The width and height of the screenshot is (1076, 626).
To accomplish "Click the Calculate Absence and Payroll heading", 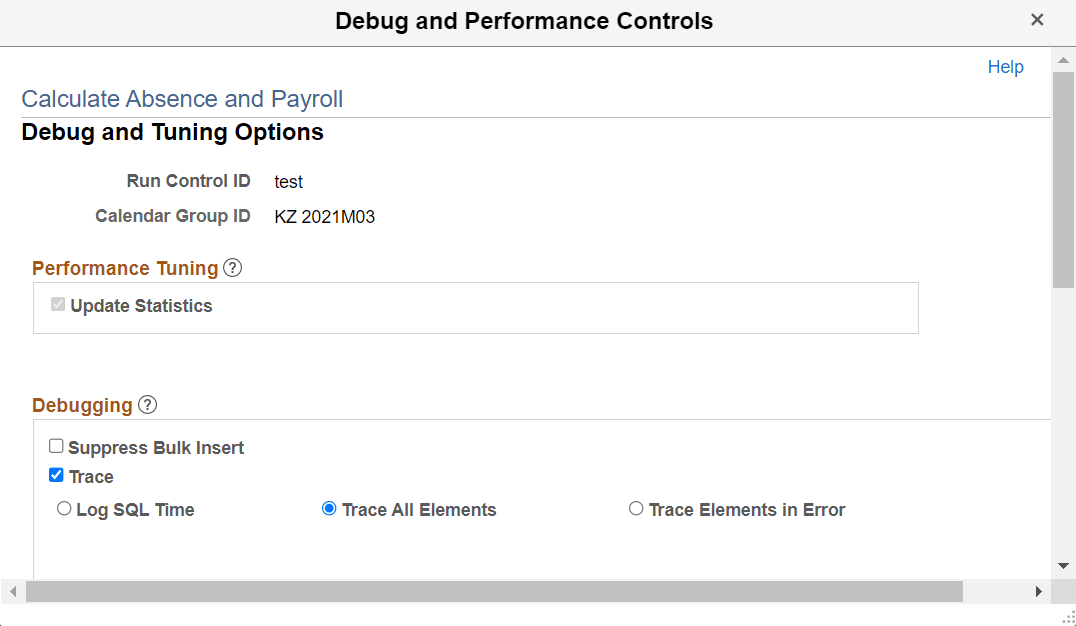I will click(182, 98).
